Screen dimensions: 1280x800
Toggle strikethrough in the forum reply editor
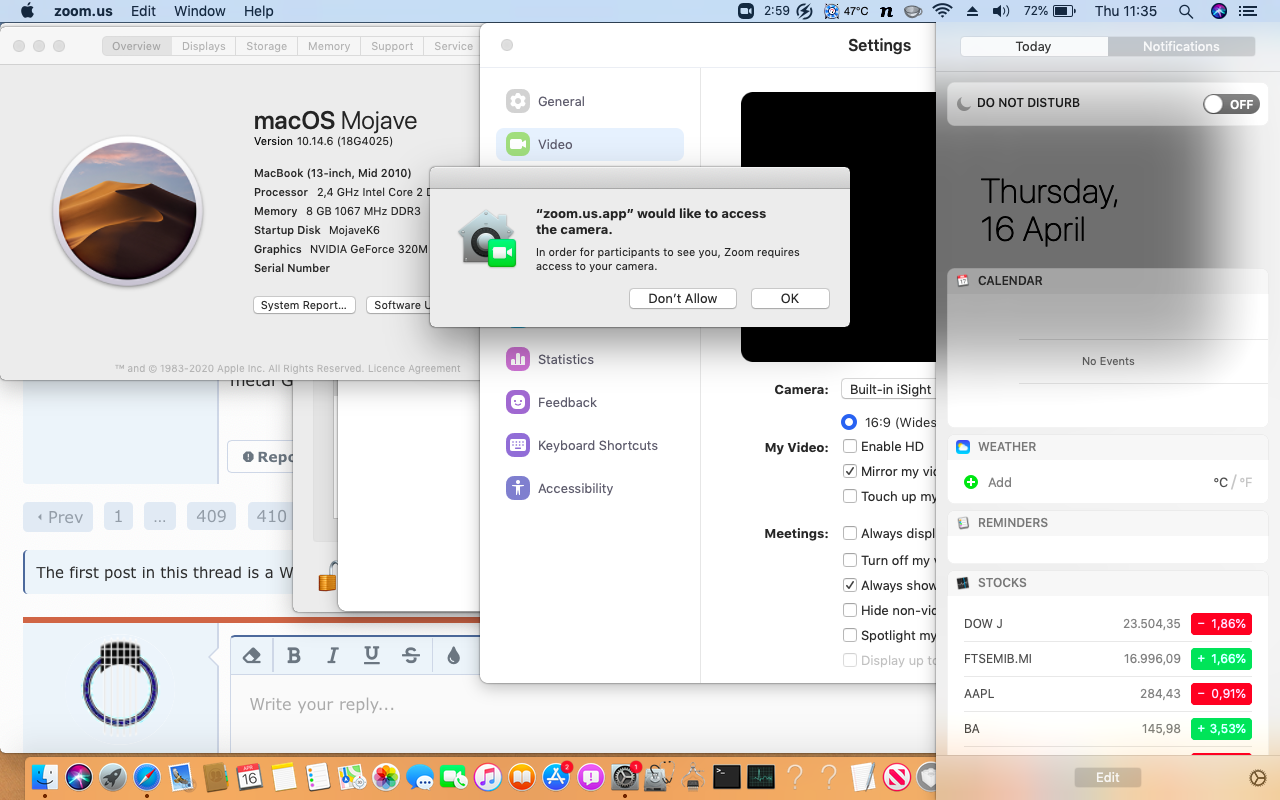click(x=410, y=655)
